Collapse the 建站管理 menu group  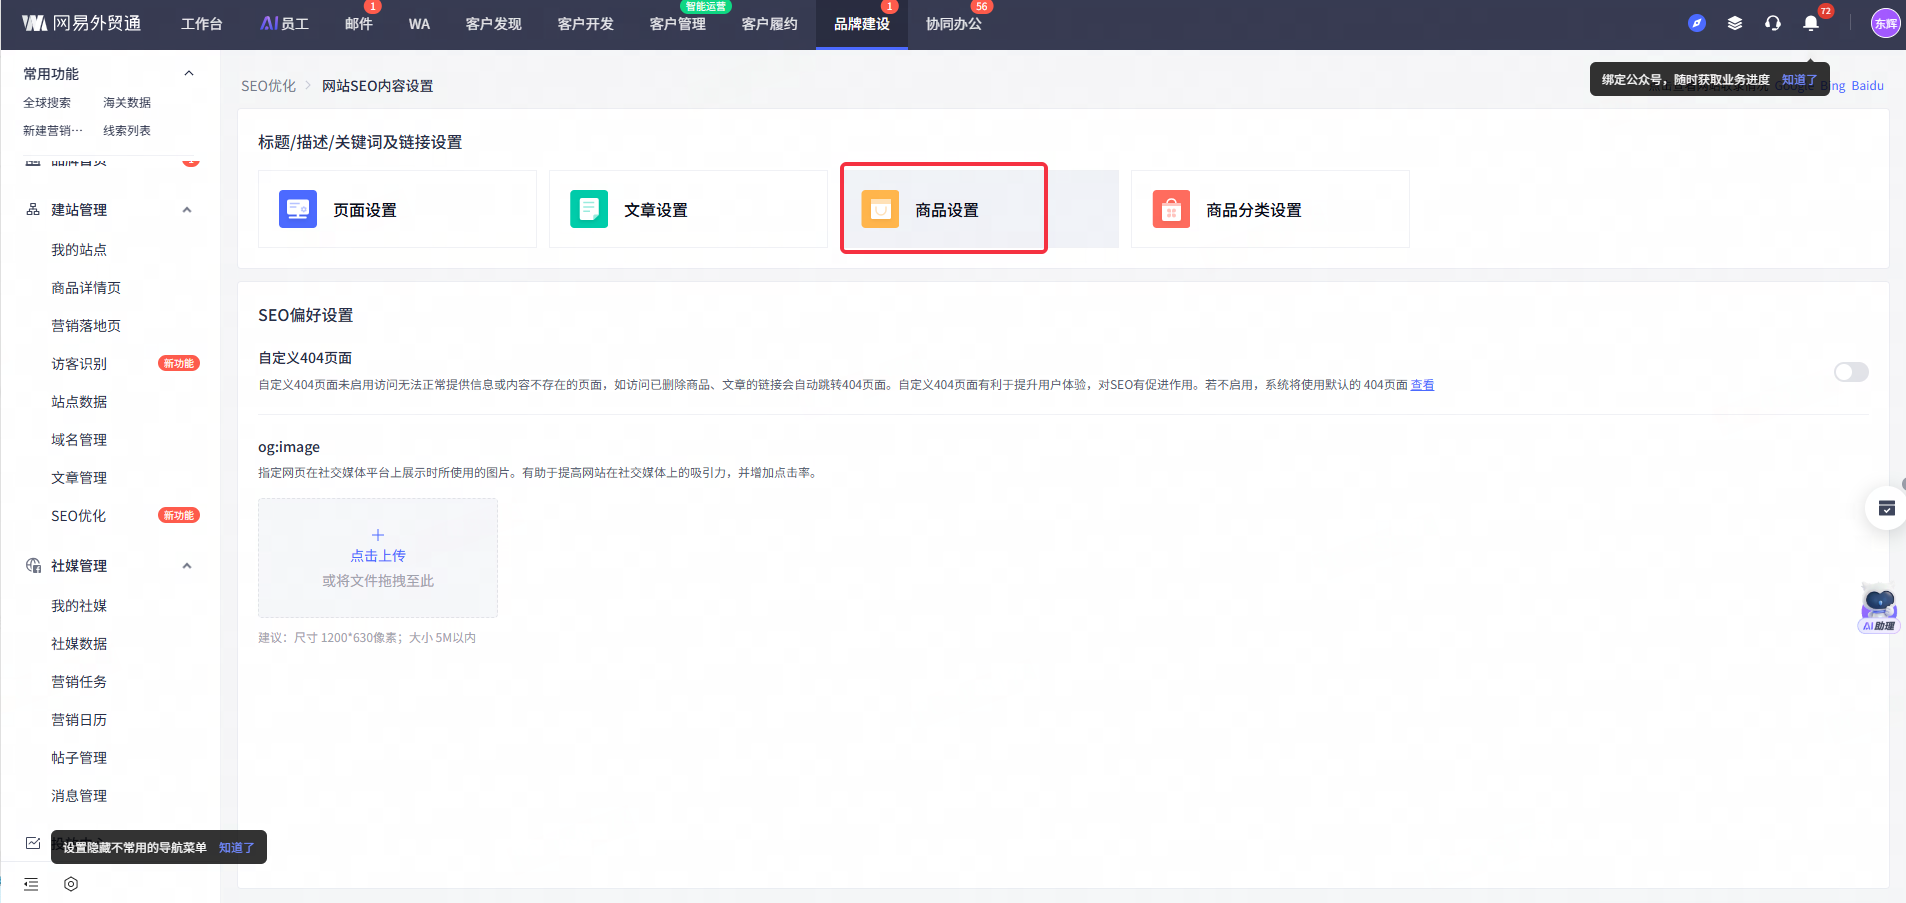(x=187, y=210)
